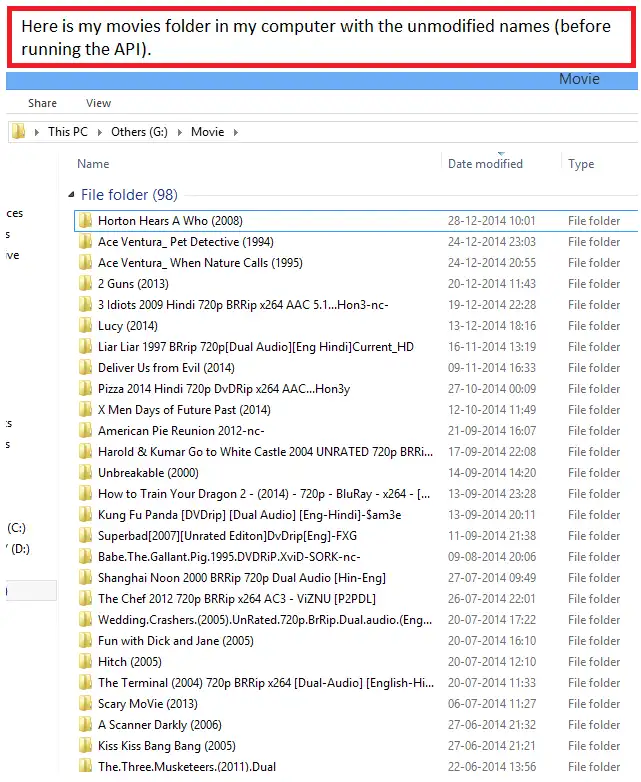The height and width of the screenshot is (782, 641).
Task: Click folder icon of Hitch (2005)
Action: pyautogui.click(x=86, y=661)
